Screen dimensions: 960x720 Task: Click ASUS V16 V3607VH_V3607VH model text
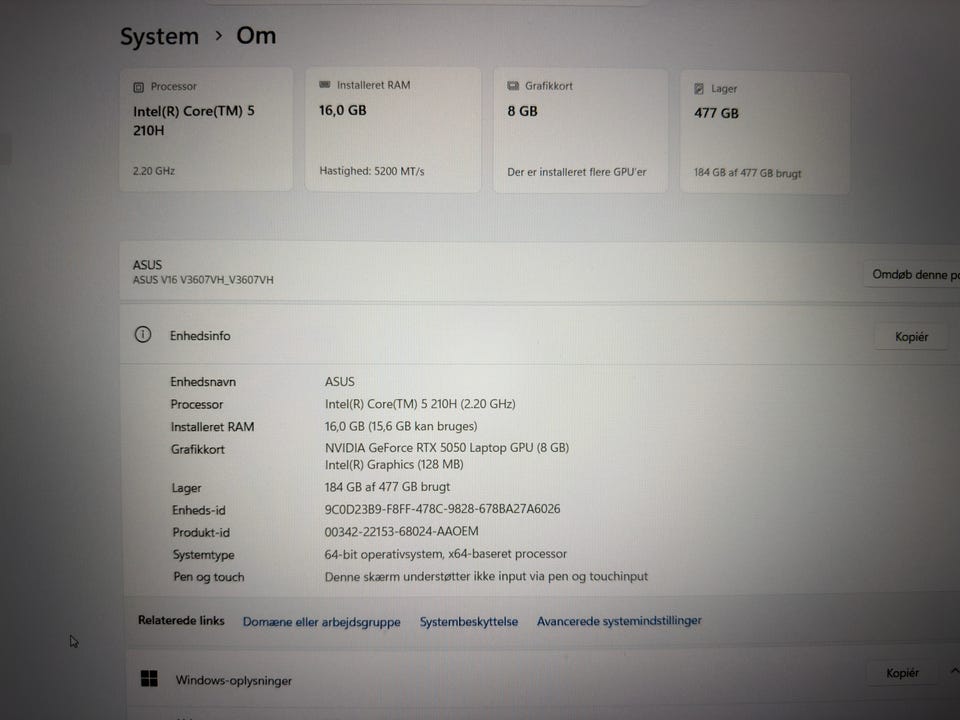point(203,280)
